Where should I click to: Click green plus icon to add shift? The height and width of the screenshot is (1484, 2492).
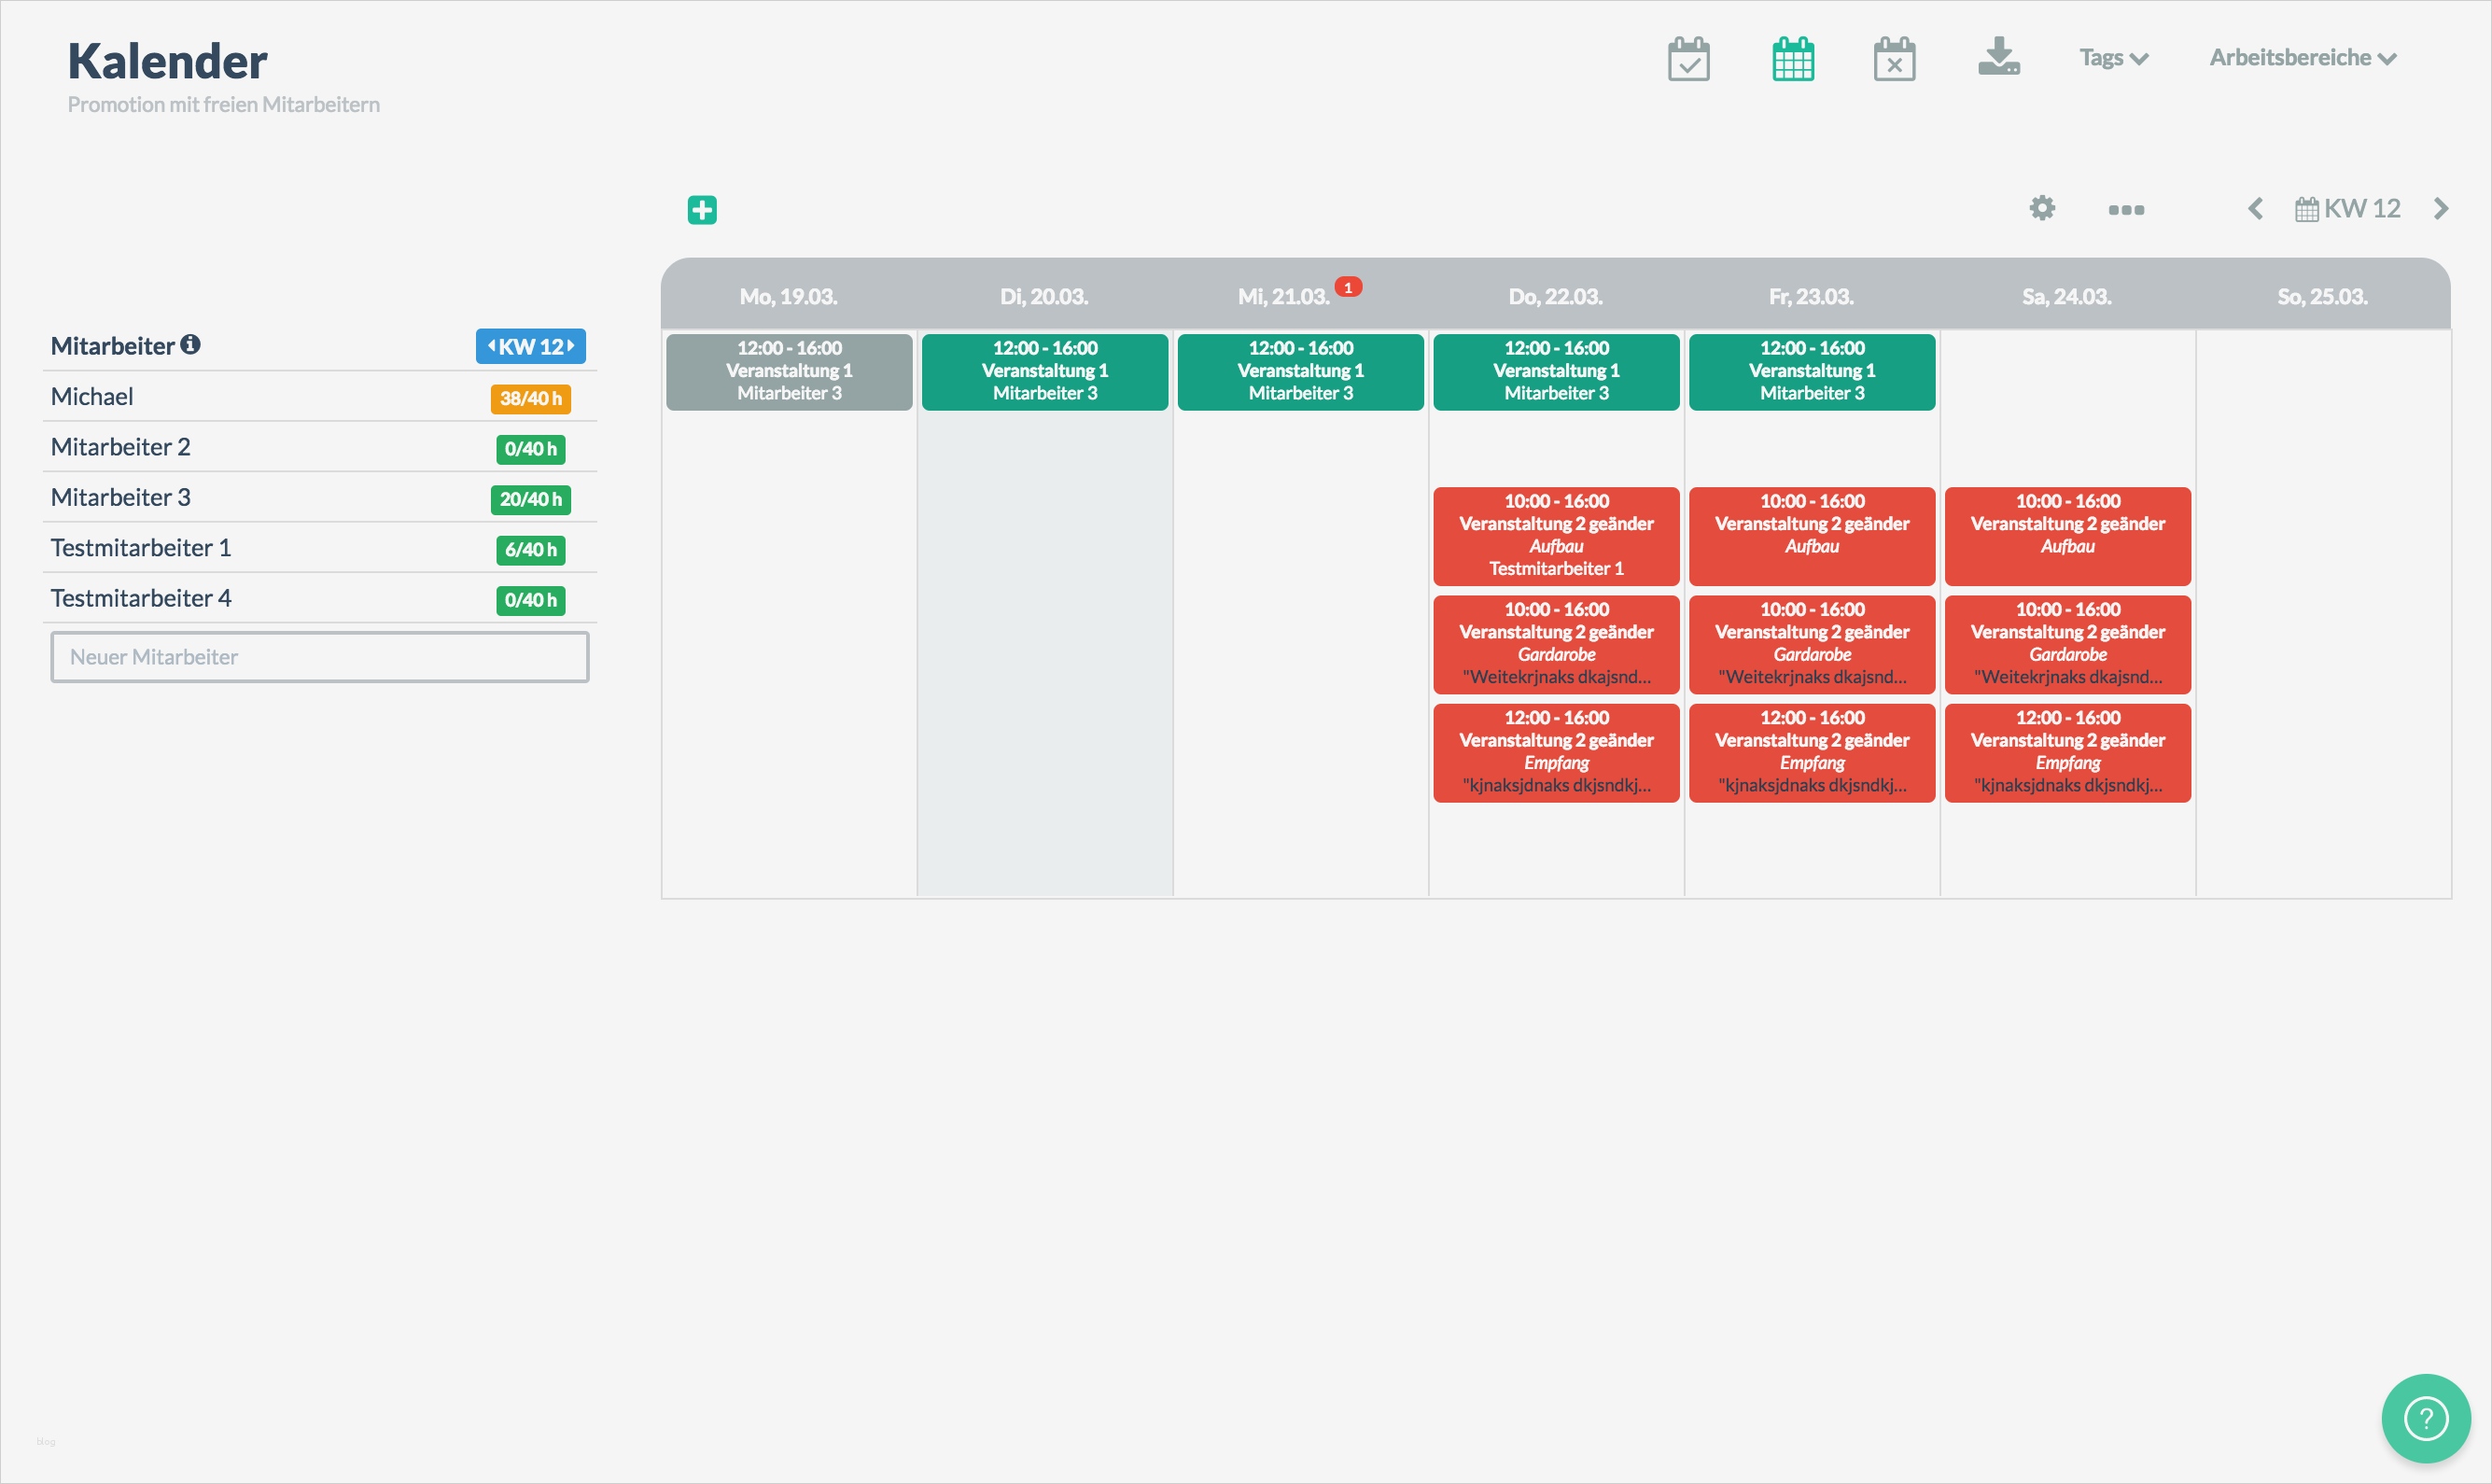(702, 210)
